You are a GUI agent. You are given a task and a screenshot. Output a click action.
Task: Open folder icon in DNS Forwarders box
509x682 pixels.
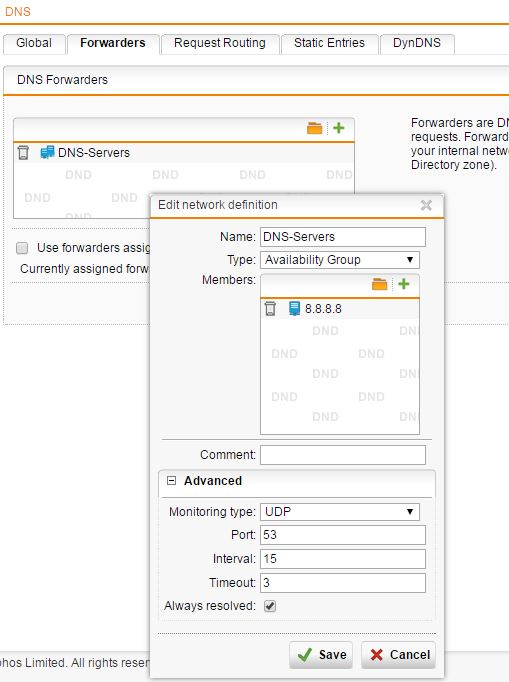point(315,128)
